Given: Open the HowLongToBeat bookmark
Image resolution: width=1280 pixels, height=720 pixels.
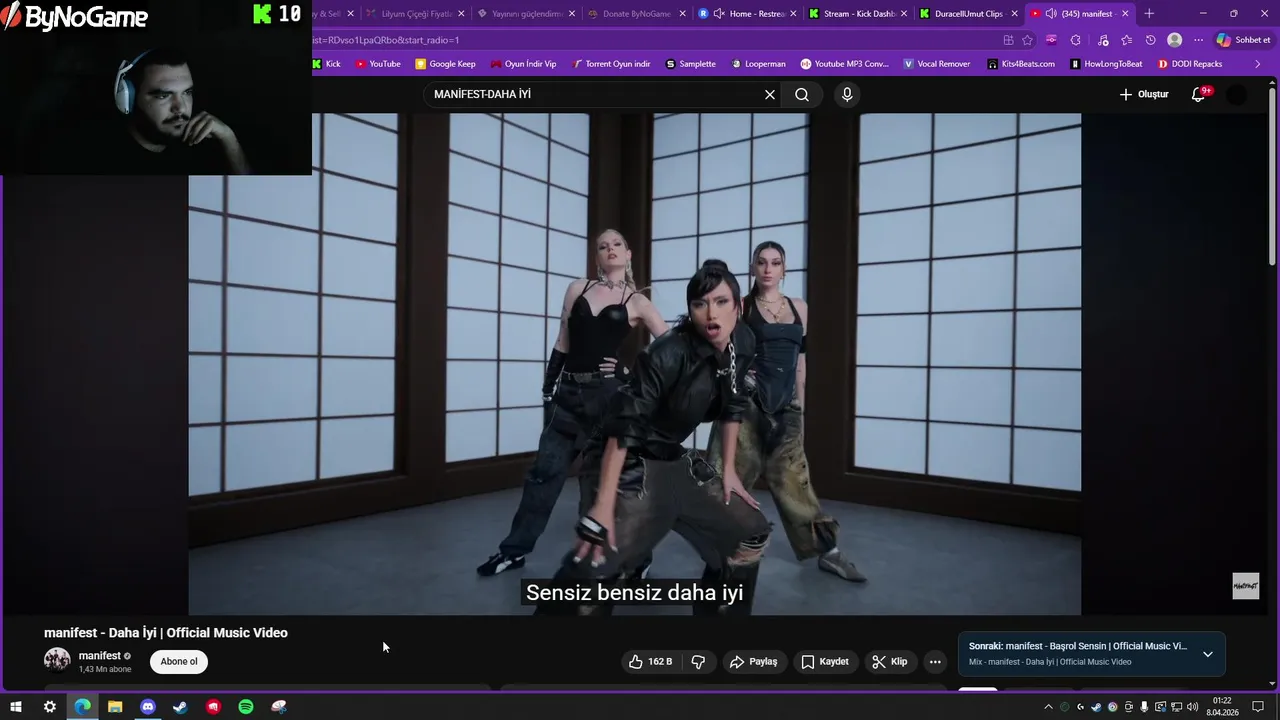Looking at the screenshot, I should pyautogui.click(x=1105, y=64).
